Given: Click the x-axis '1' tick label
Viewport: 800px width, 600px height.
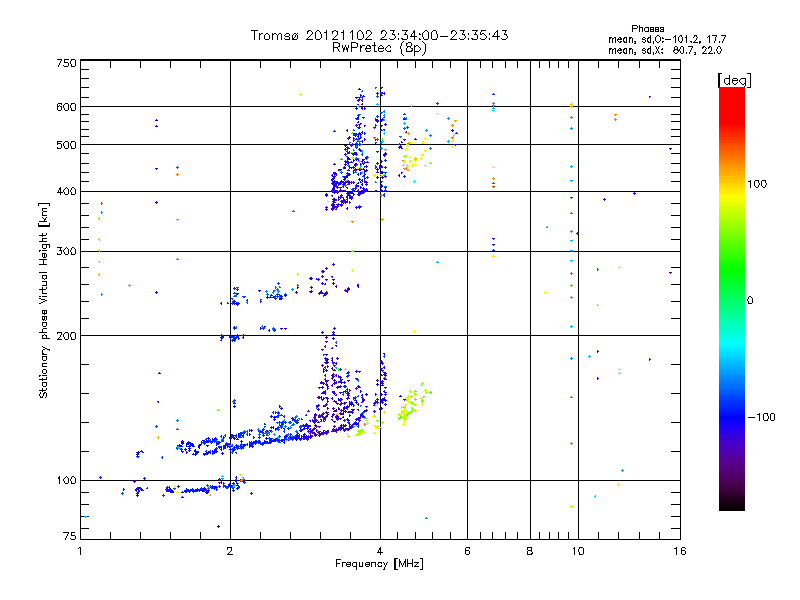Looking at the screenshot, I should (x=80, y=551).
